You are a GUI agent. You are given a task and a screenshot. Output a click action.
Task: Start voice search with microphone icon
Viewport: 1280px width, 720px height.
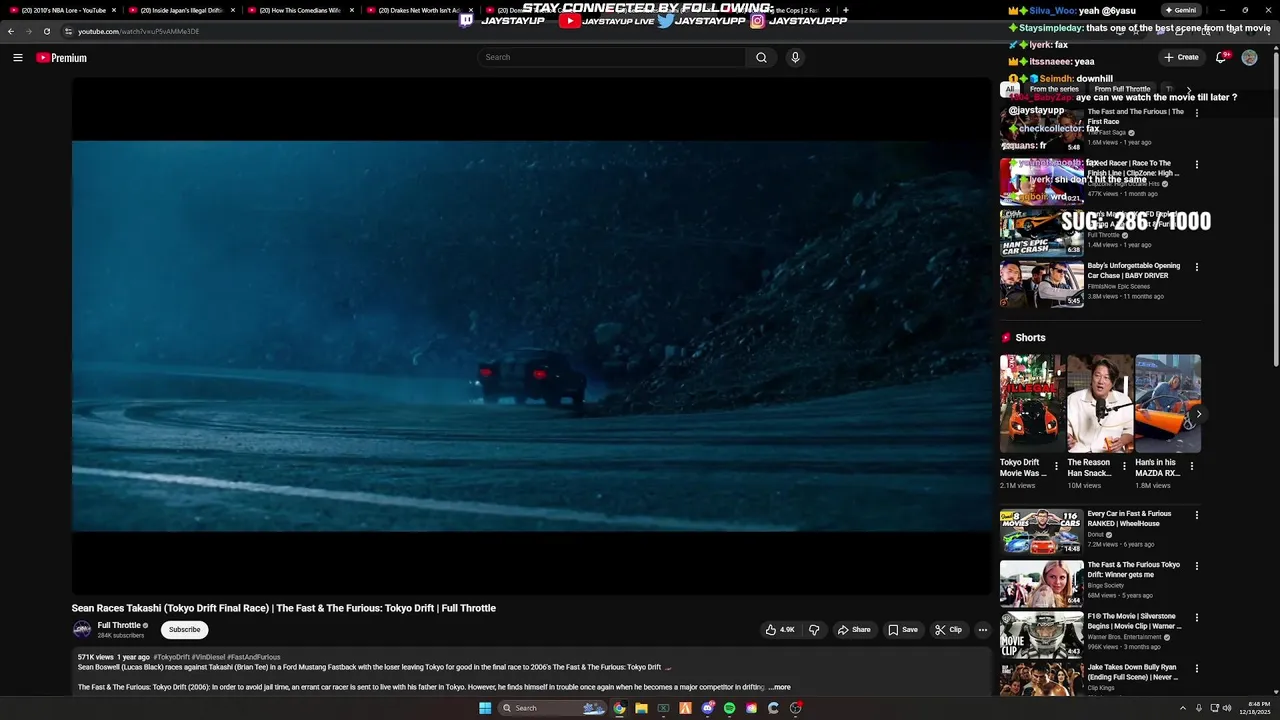coord(795,57)
